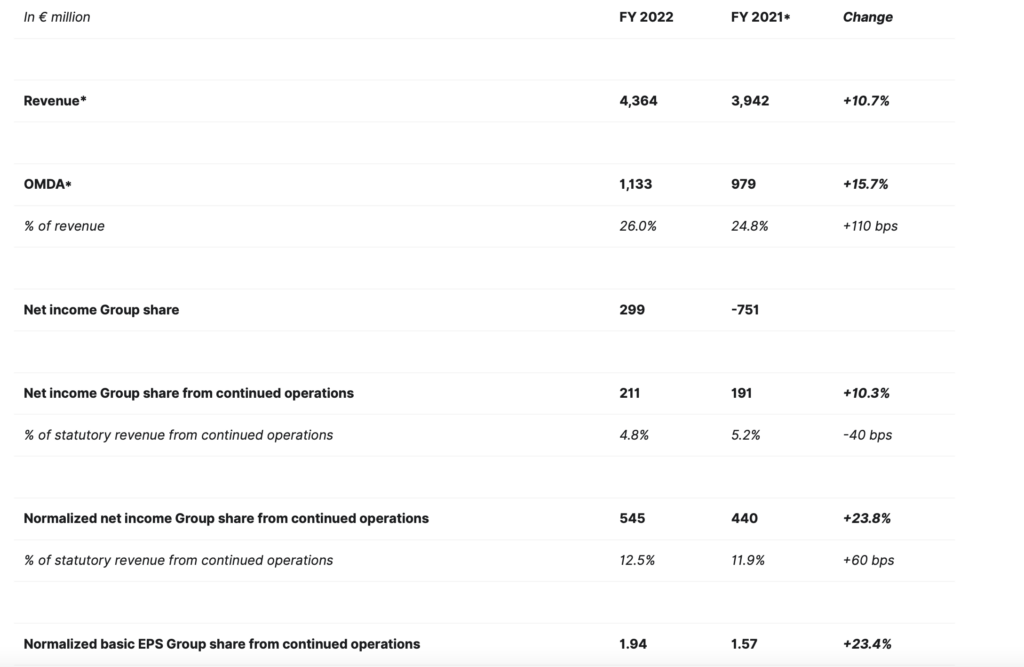Click the +110 bps change value
This screenshot has height=667, width=1024.
pos(870,226)
